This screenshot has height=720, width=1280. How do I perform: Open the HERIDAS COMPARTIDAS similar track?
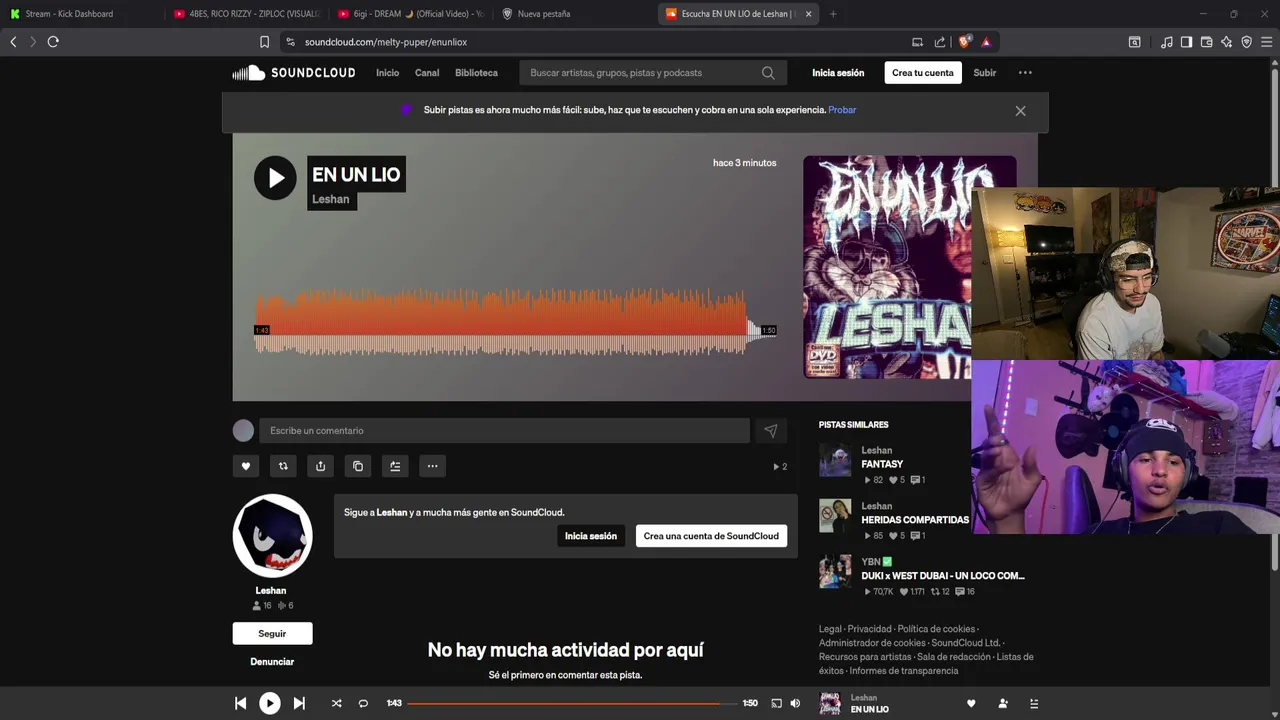pos(915,520)
